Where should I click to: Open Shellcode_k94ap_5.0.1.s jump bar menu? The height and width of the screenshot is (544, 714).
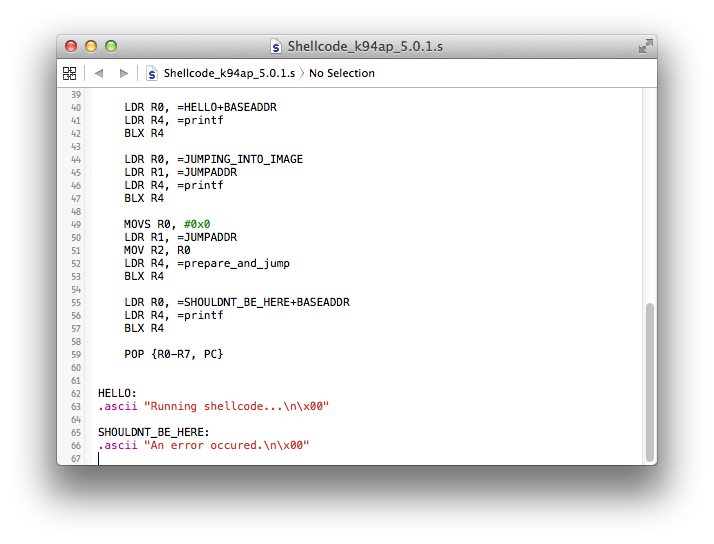coord(229,73)
